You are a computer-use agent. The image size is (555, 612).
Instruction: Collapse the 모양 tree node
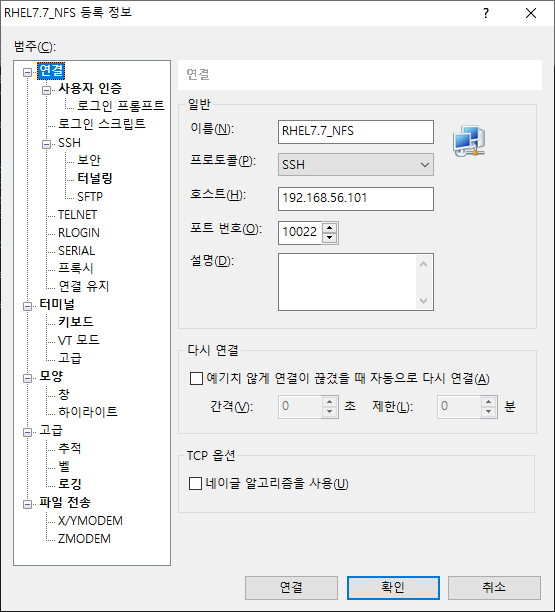pyautogui.click(x=27, y=378)
